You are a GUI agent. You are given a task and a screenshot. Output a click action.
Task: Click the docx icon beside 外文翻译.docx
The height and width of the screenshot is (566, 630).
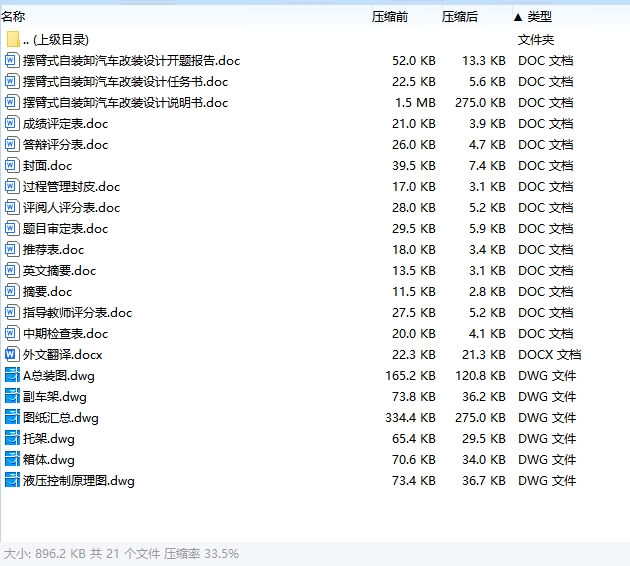(12, 354)
